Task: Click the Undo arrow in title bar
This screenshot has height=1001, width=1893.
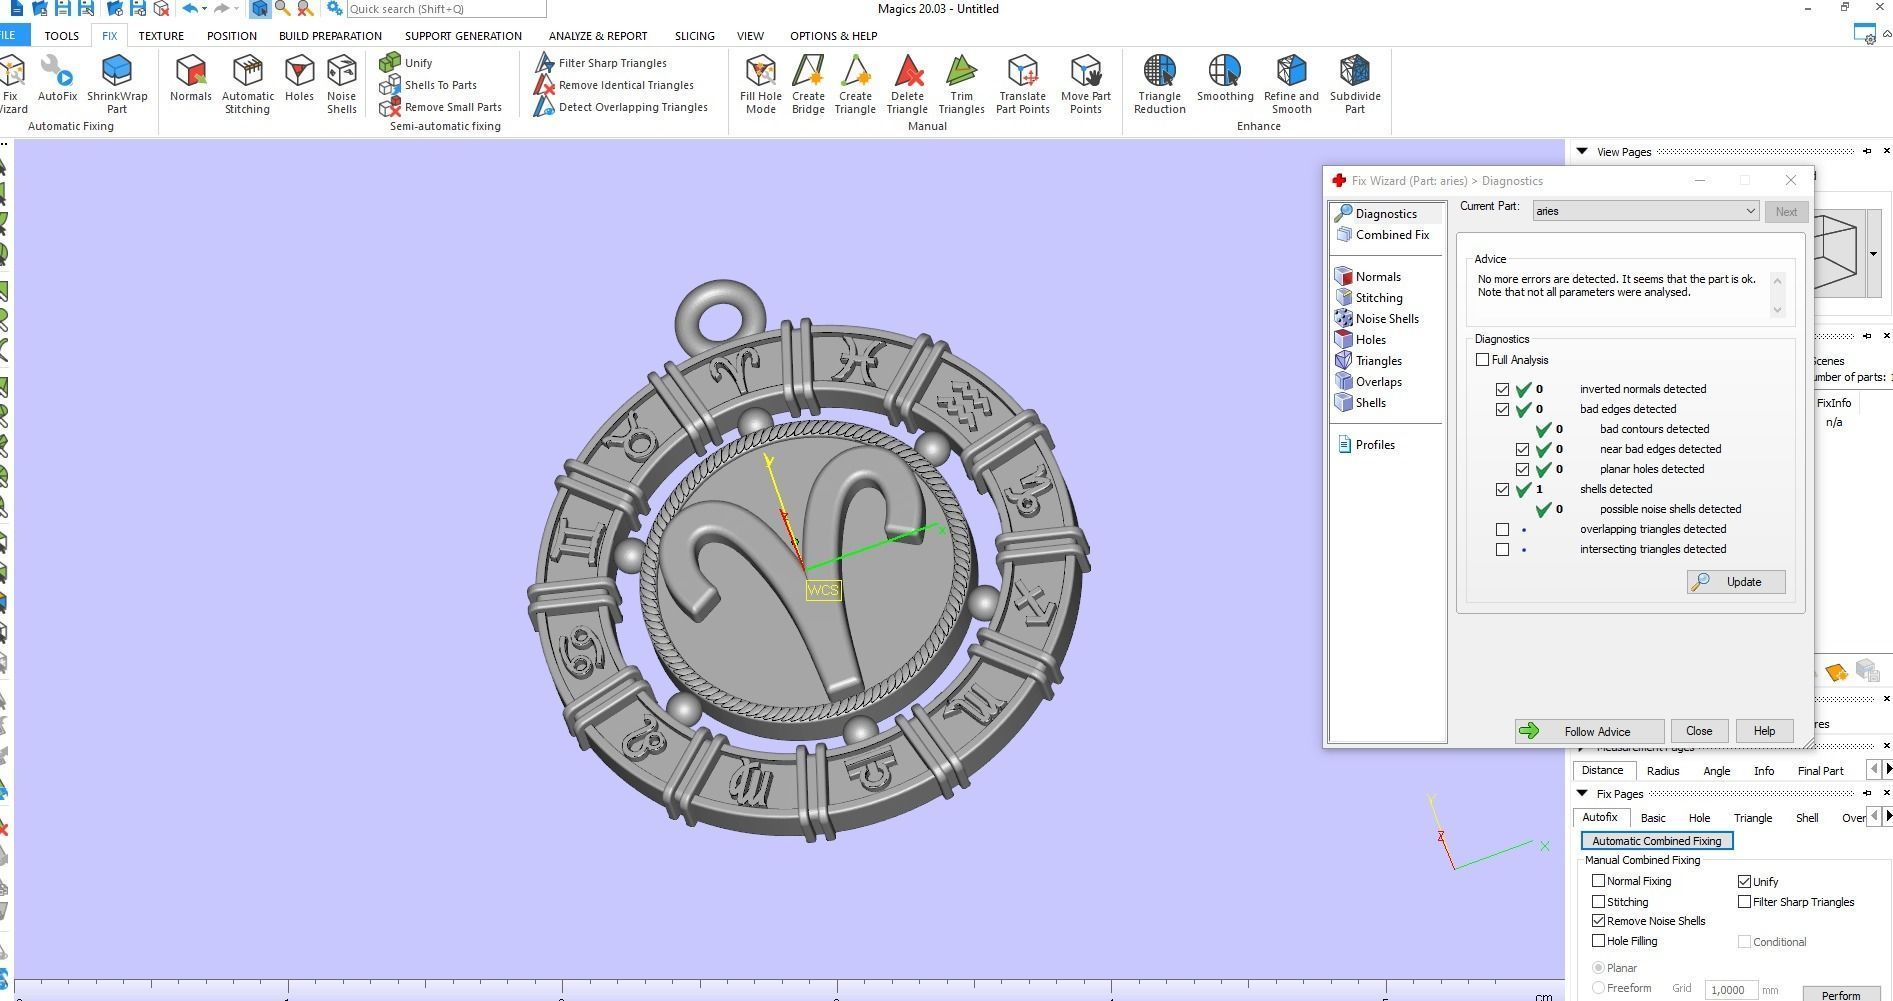Action: click(x=189, y=8)
